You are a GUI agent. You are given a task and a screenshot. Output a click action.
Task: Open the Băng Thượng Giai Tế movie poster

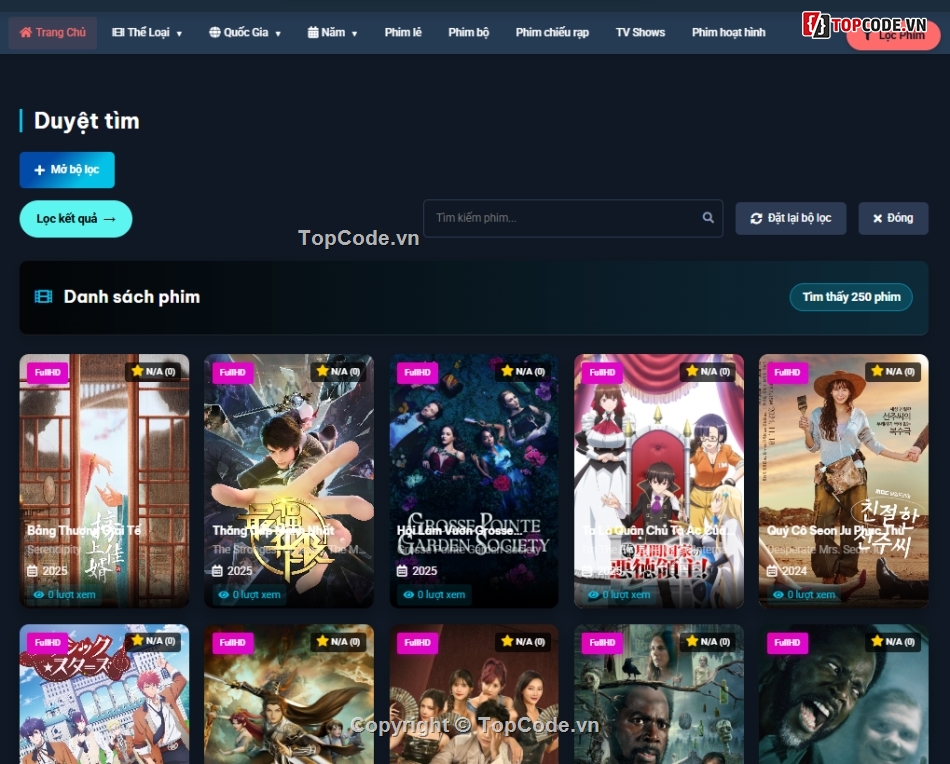tap(104, 481)
